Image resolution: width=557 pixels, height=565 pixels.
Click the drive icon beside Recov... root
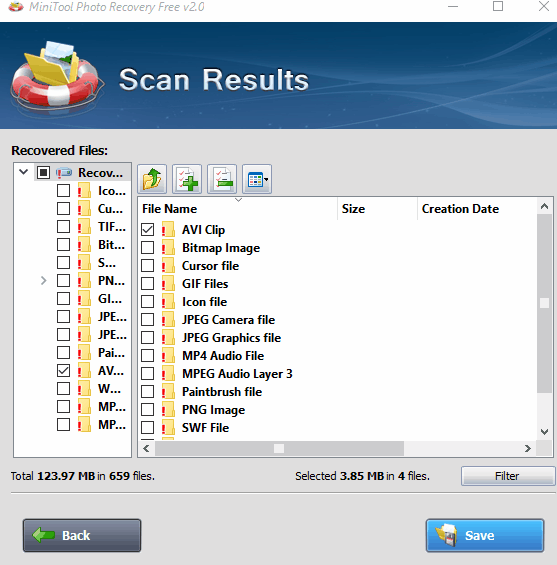(x=64, y=173)
